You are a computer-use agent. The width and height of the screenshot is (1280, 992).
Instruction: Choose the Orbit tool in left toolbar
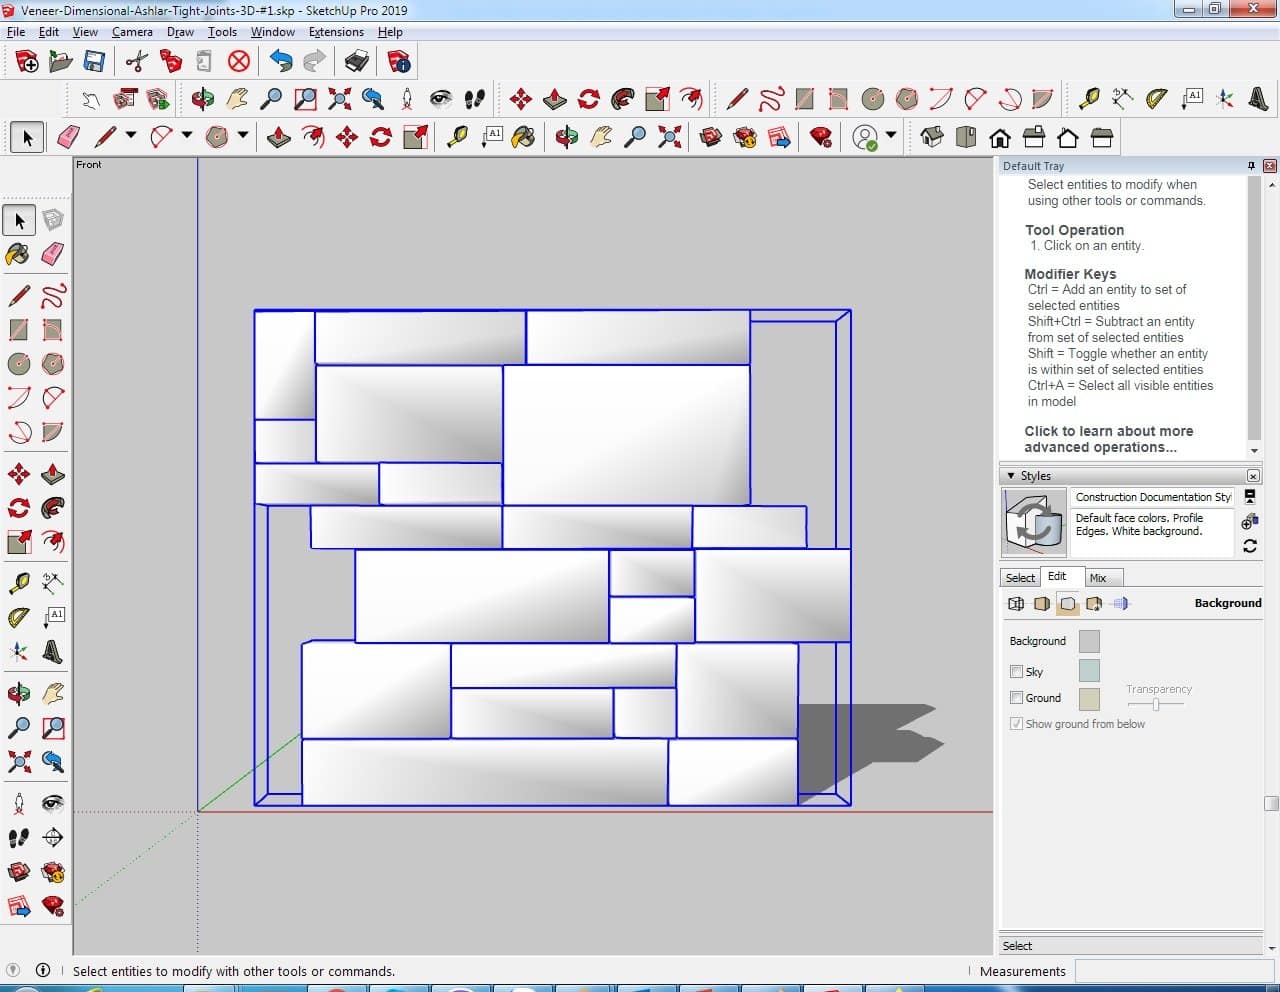(18, 694)
